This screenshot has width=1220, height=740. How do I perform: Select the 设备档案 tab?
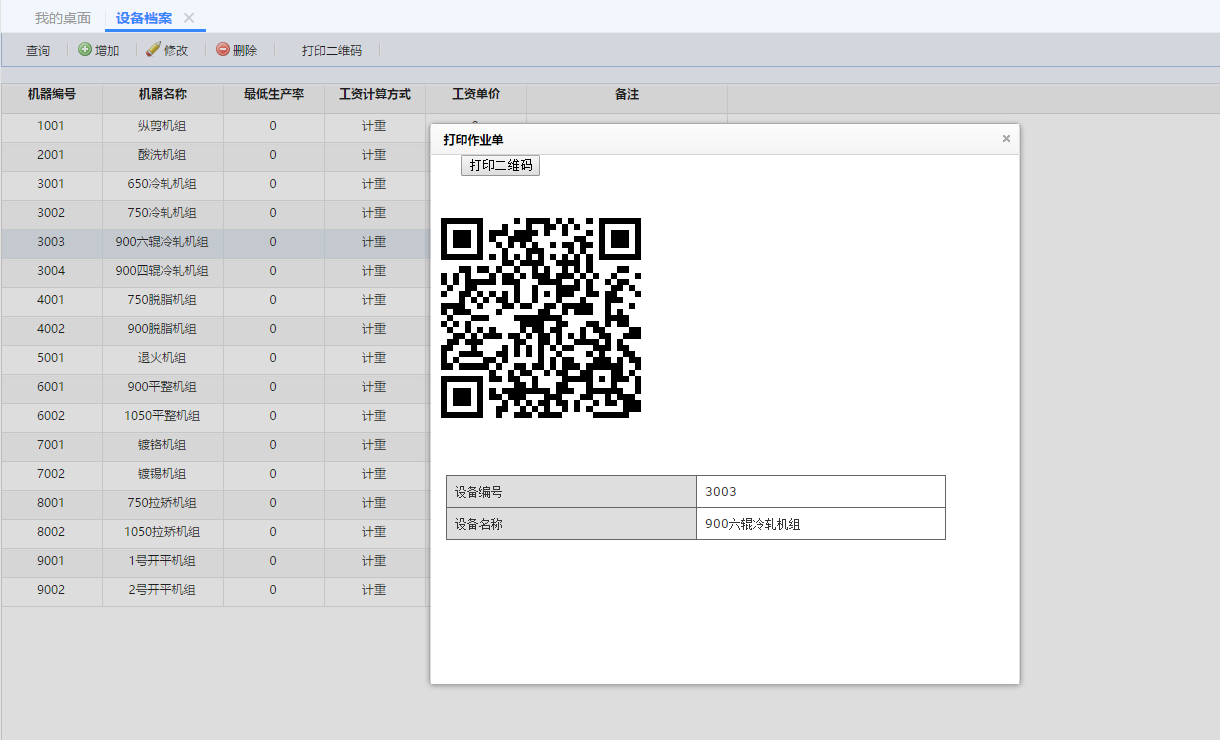coord(144,18)
